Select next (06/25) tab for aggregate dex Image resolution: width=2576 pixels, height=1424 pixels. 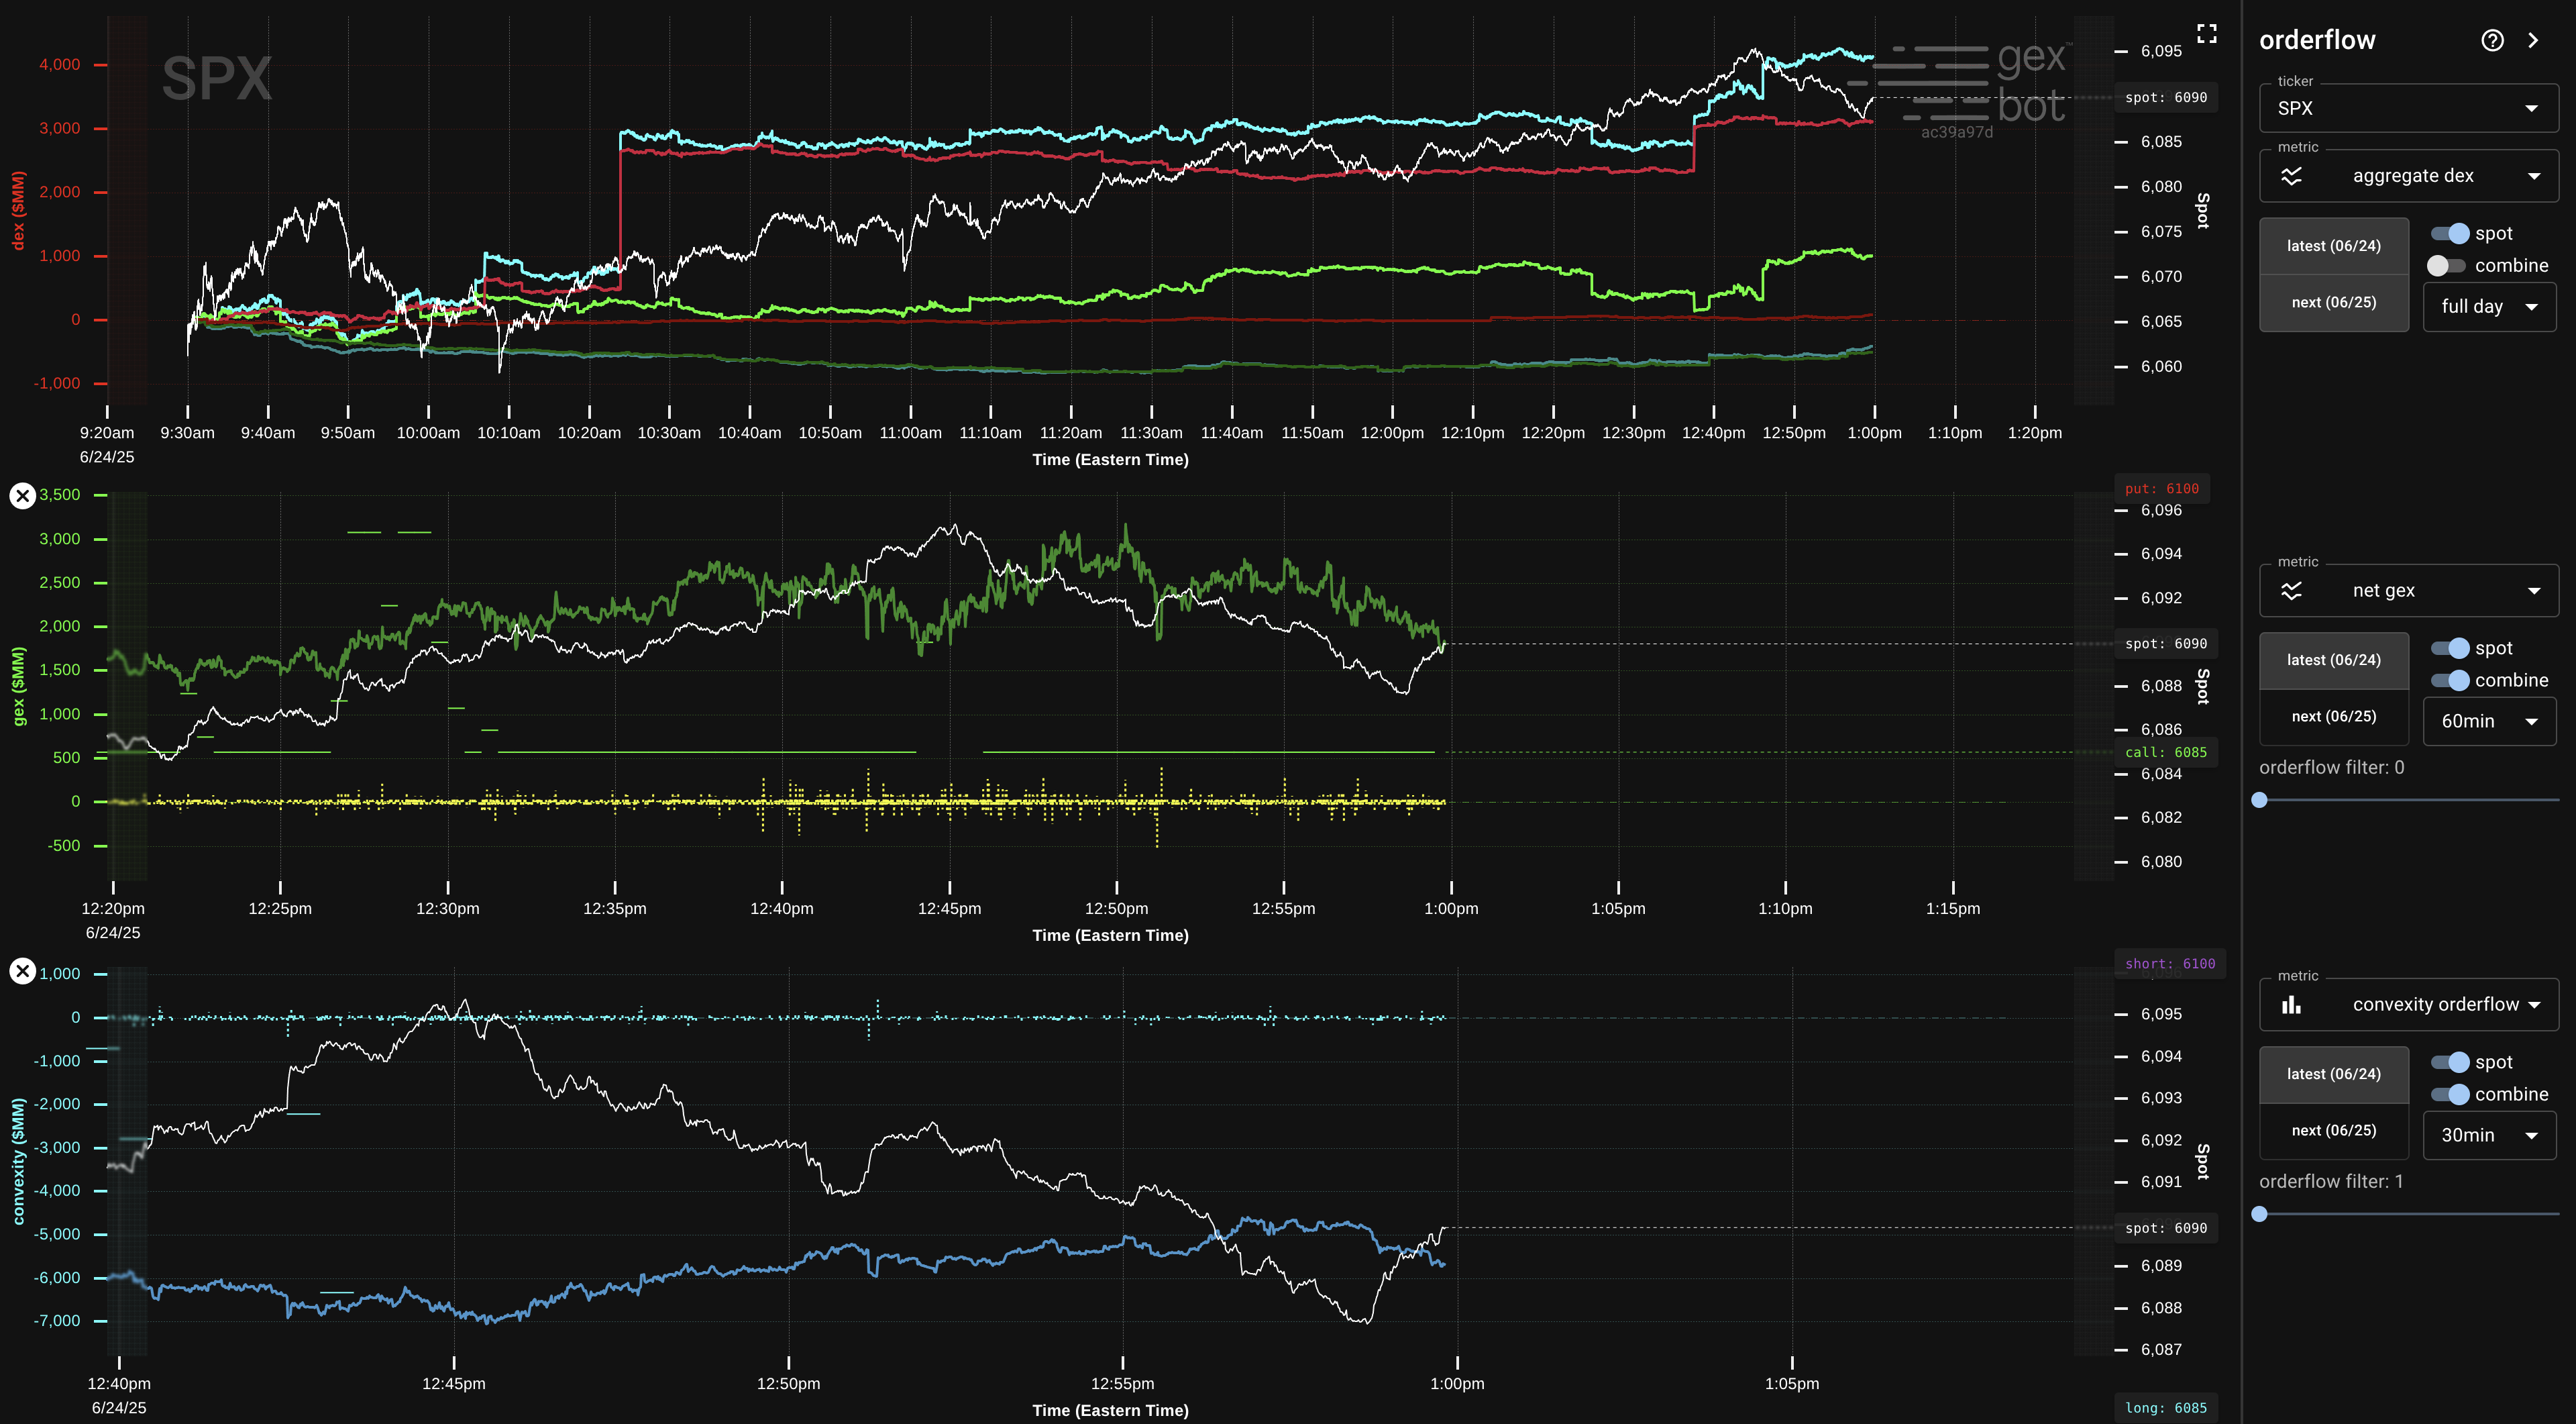[x=2333, y=303]
